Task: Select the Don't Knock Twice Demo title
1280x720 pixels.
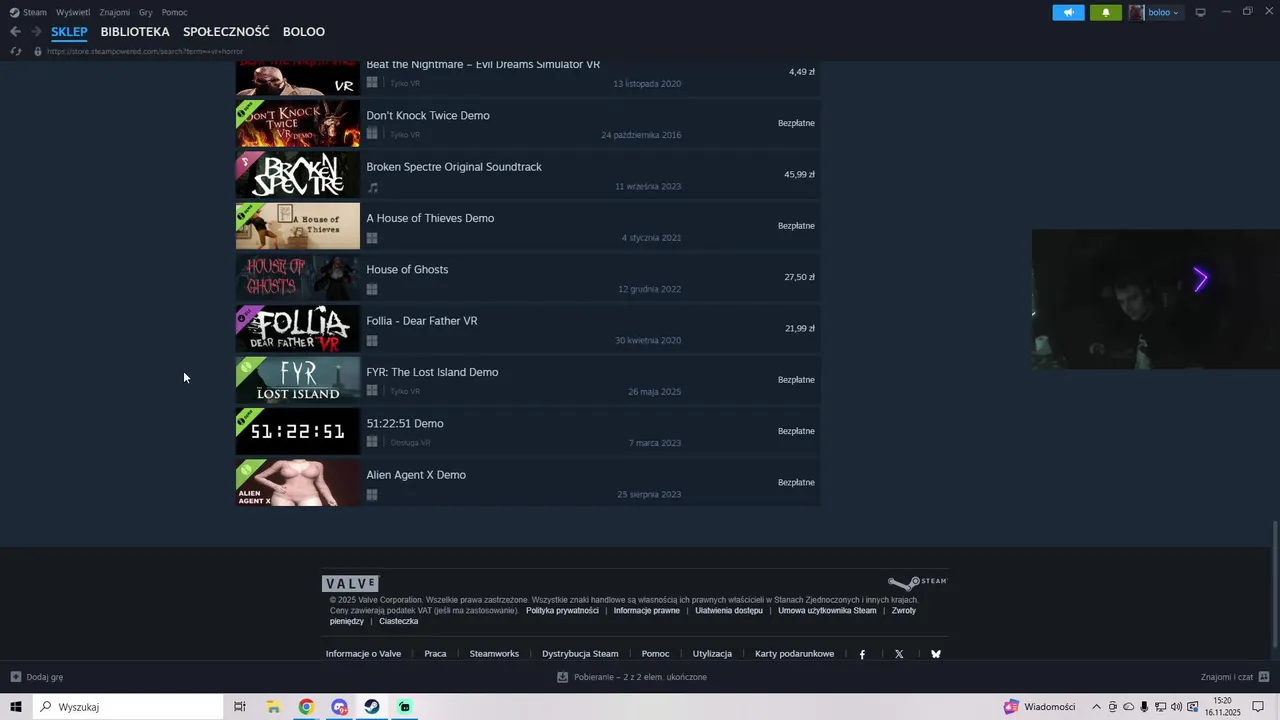Action: tap(428, 115)
